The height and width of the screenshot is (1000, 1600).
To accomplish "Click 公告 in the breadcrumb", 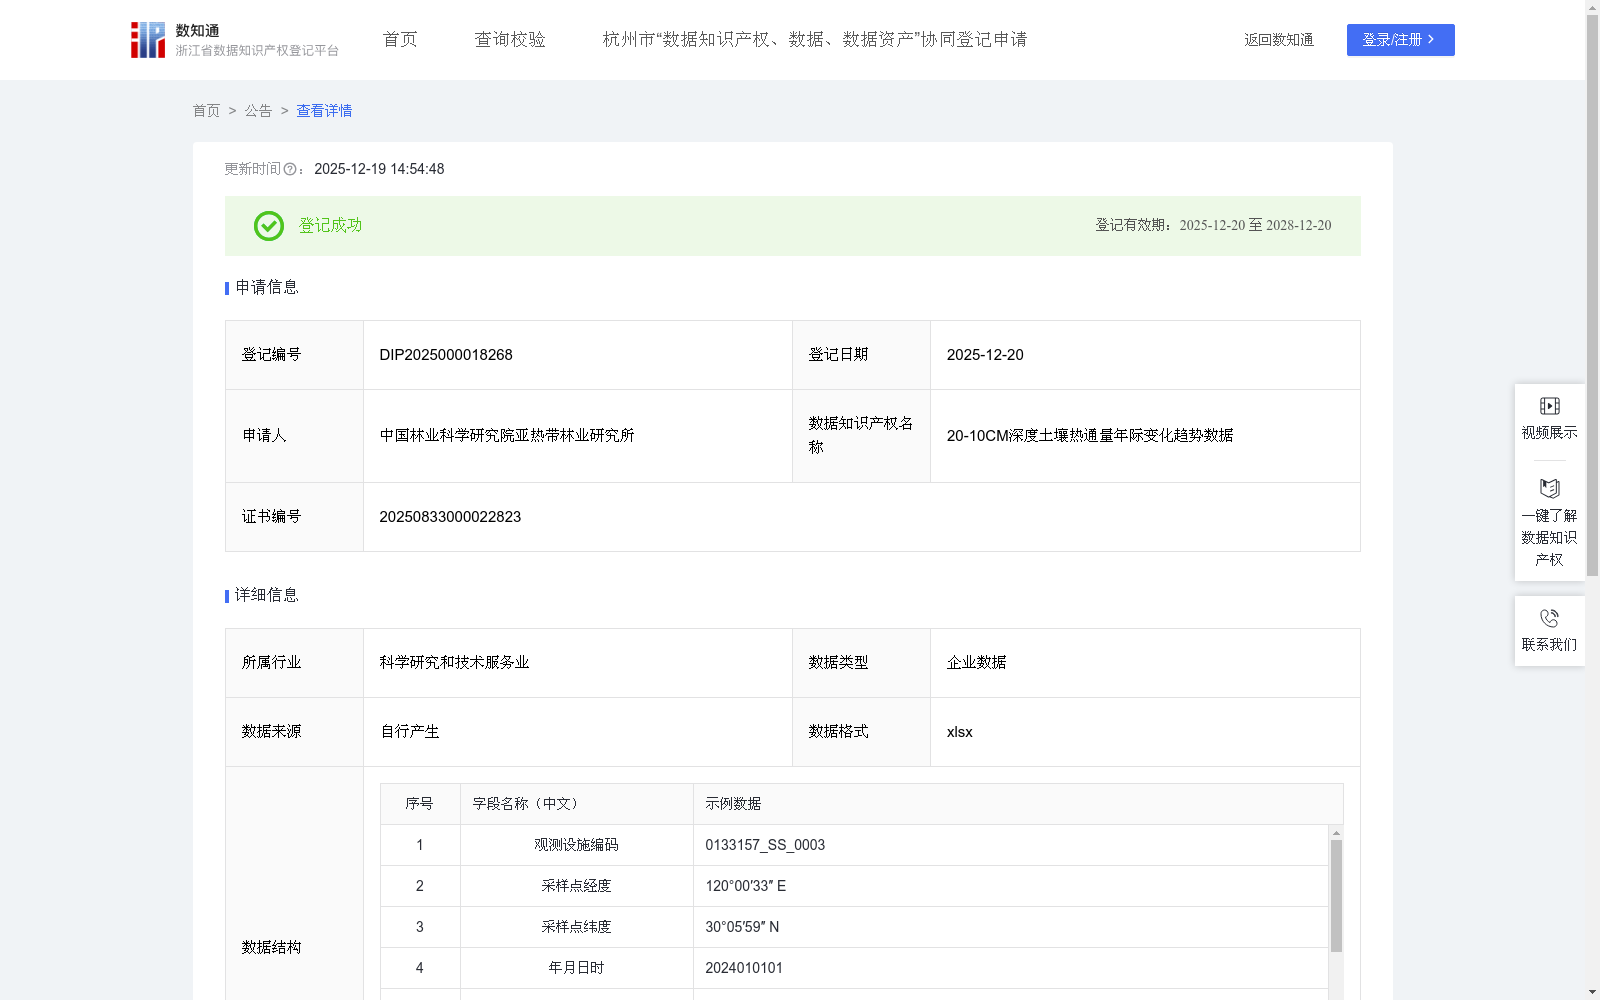I will 258,111.
